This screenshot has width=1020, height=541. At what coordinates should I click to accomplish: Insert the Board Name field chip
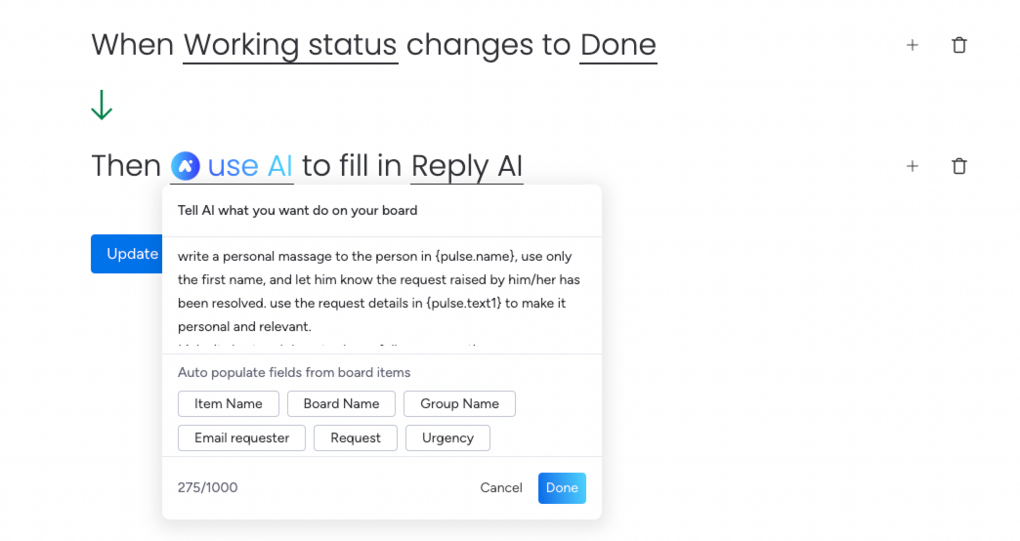pos(341,404)
